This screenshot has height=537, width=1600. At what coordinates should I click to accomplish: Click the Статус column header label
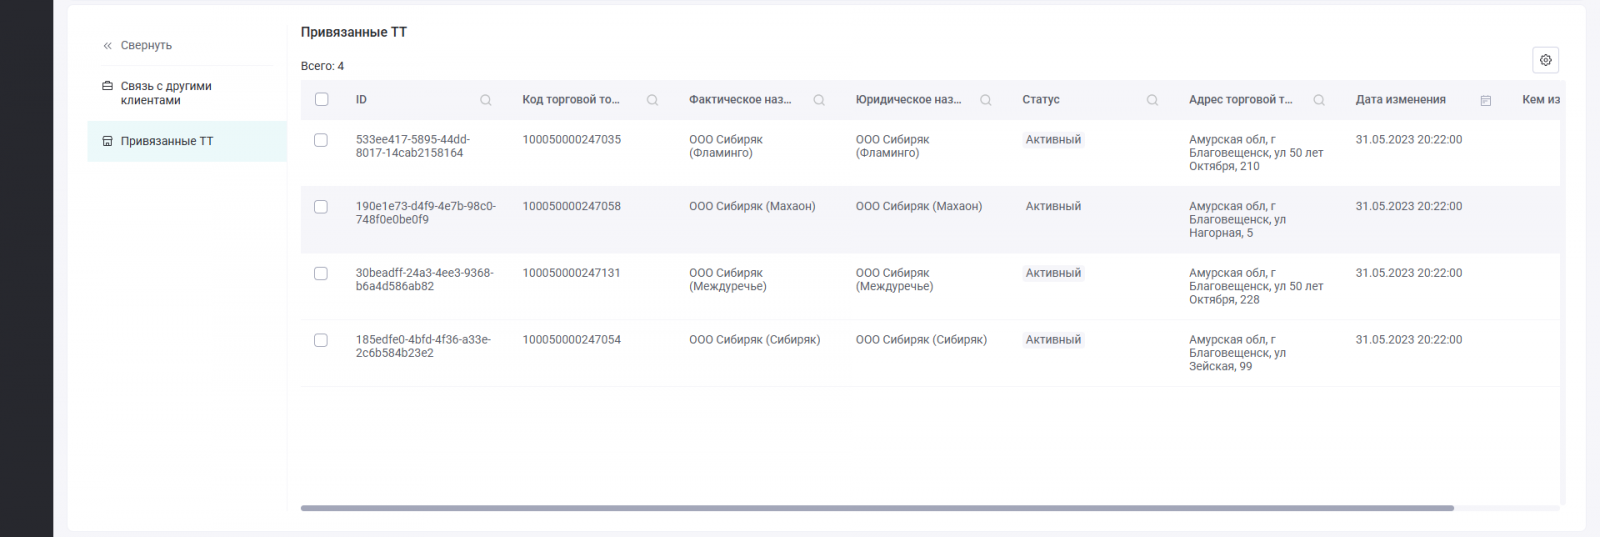(1041, 100)
